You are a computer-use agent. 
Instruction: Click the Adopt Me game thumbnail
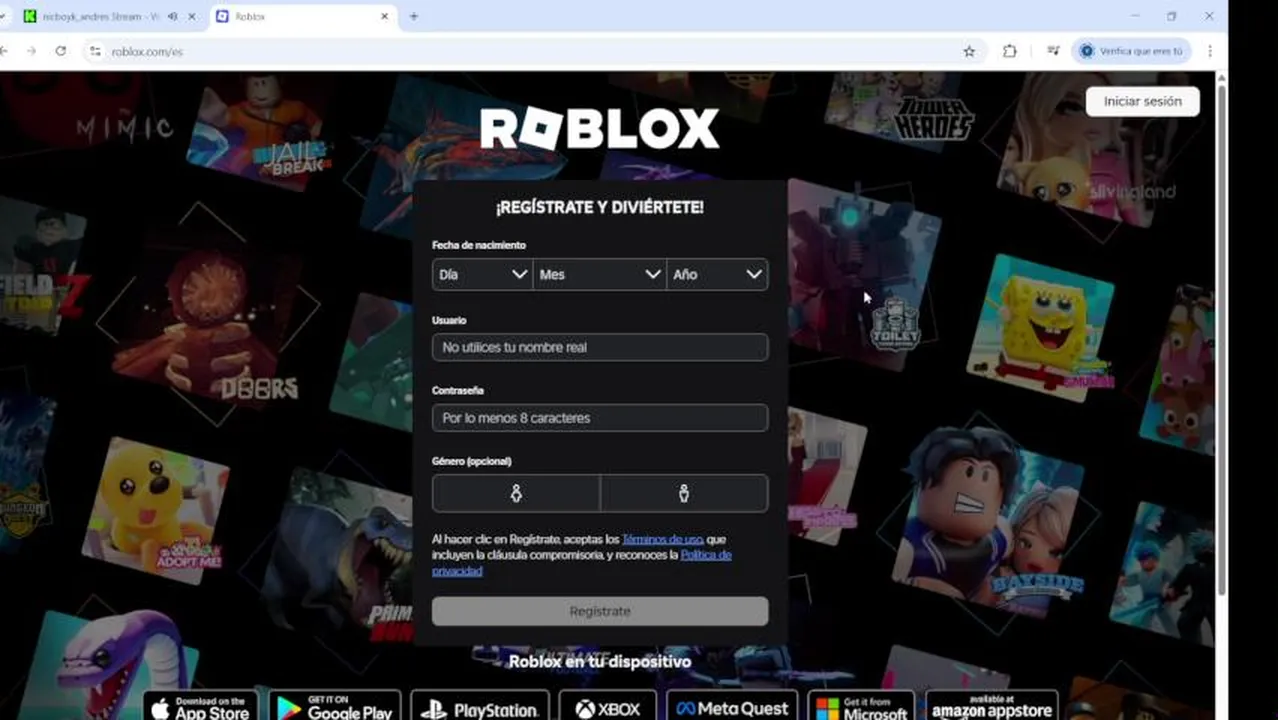(x=155, y=510)
